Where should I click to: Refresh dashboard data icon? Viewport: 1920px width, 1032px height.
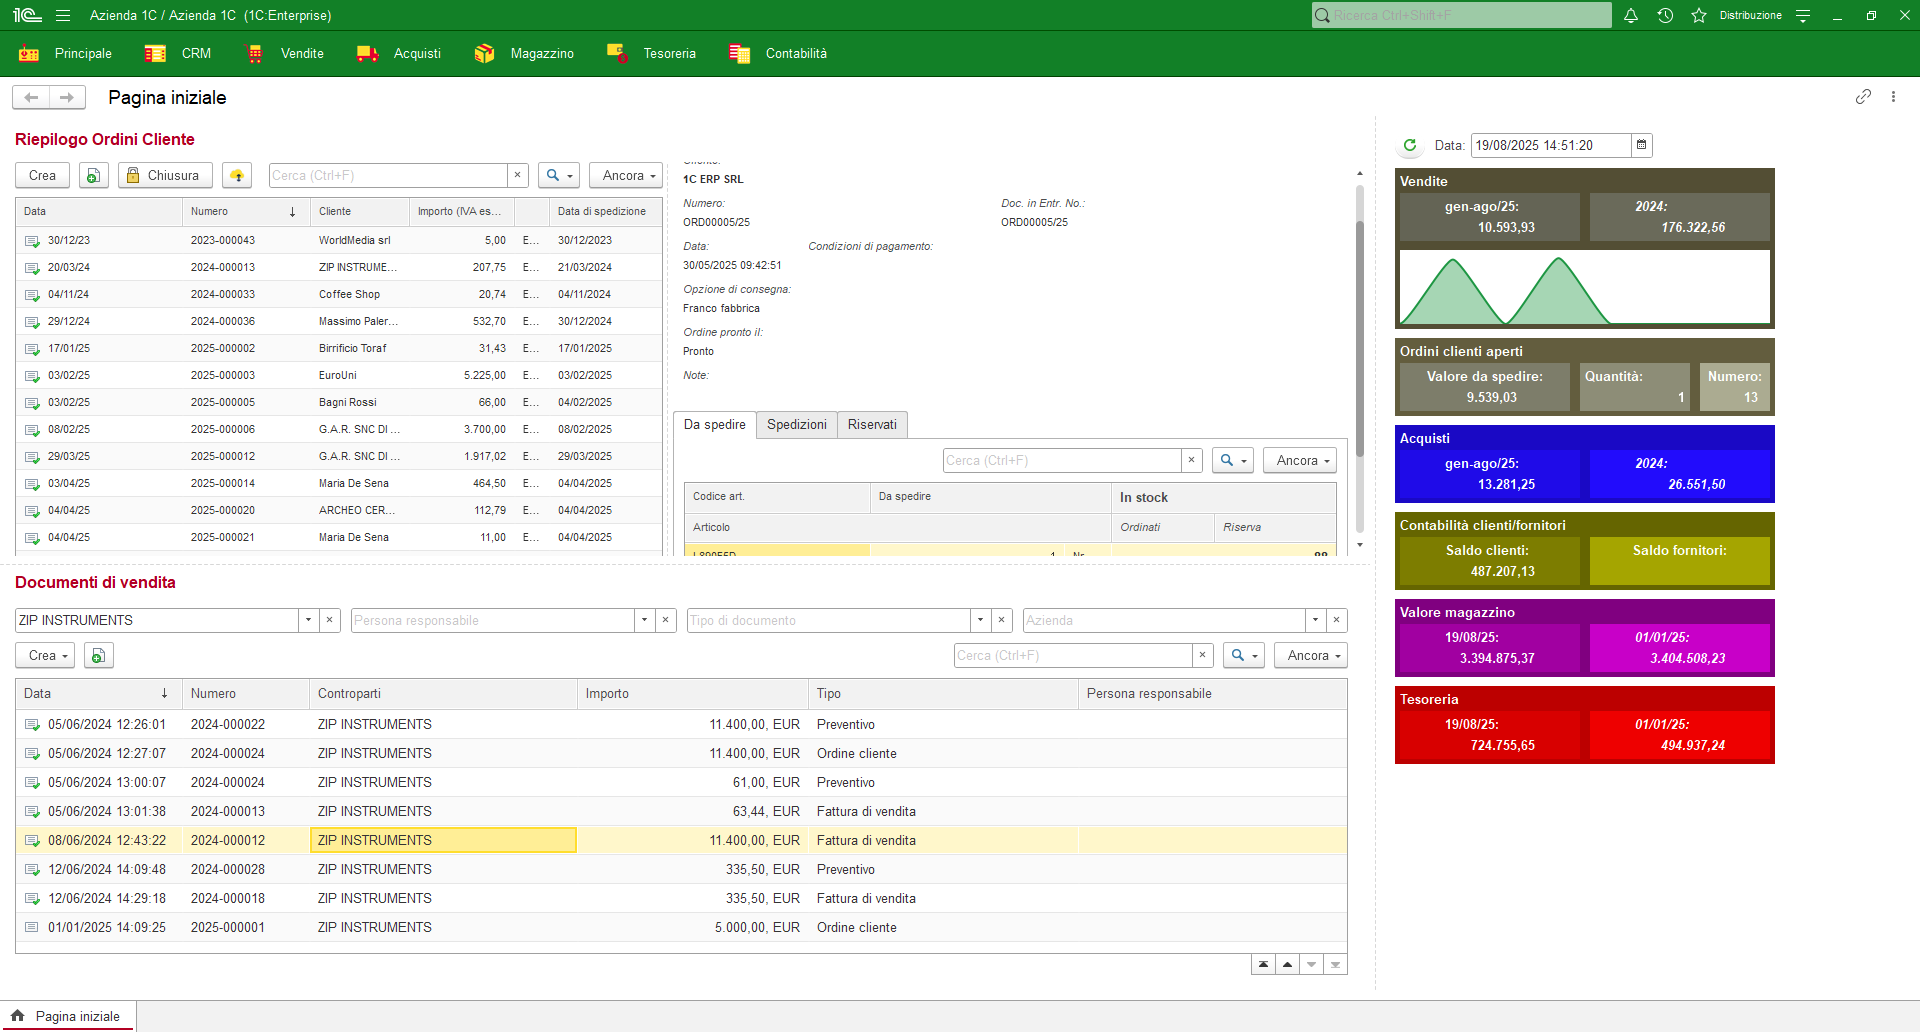point(1410,145)
